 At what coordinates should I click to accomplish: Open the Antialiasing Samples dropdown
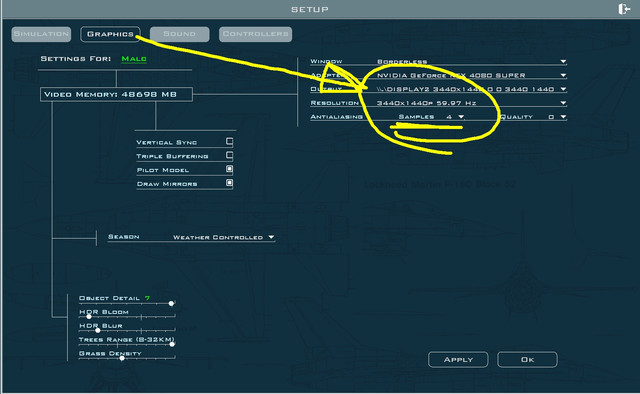coord(461,117)
